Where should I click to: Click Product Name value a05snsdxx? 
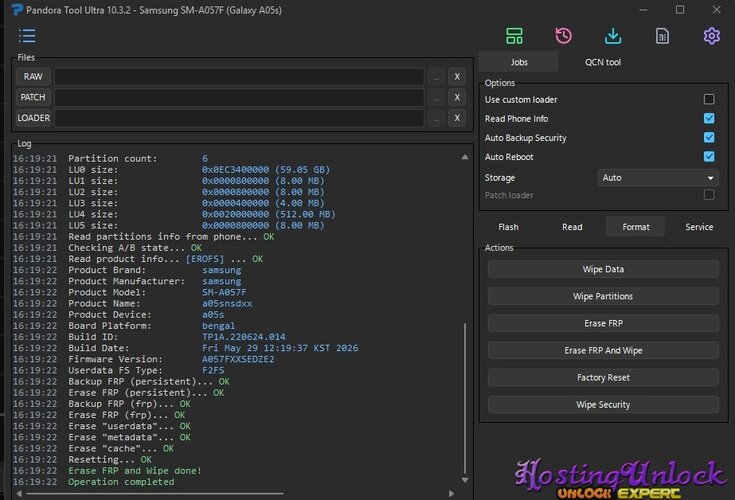(x=227, y=304)
